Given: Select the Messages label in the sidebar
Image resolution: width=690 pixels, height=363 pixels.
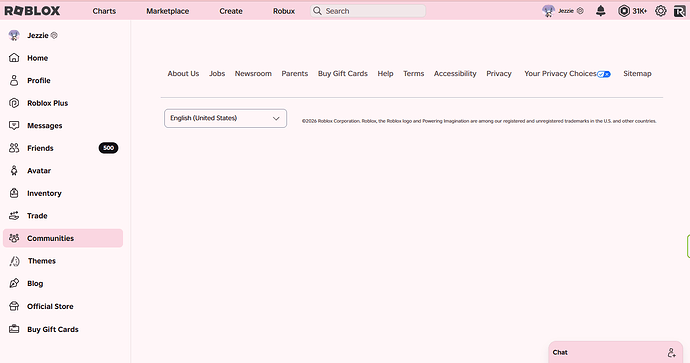Looking at the screenshot, I should point(44,125).
